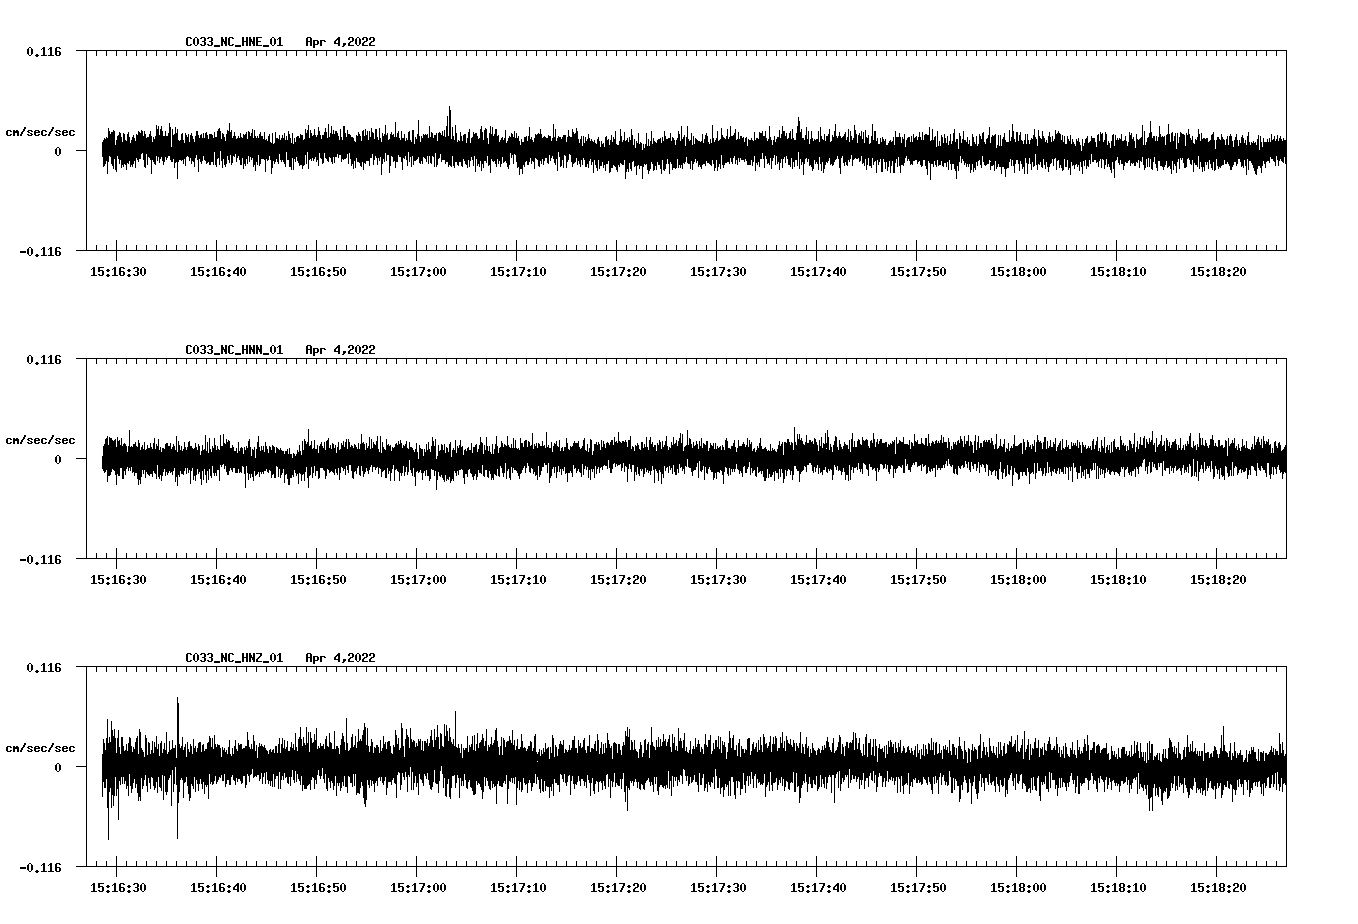
Task: Pick the 15:16:50 time label under the HNN plot
Action: (x=318, y=579)
